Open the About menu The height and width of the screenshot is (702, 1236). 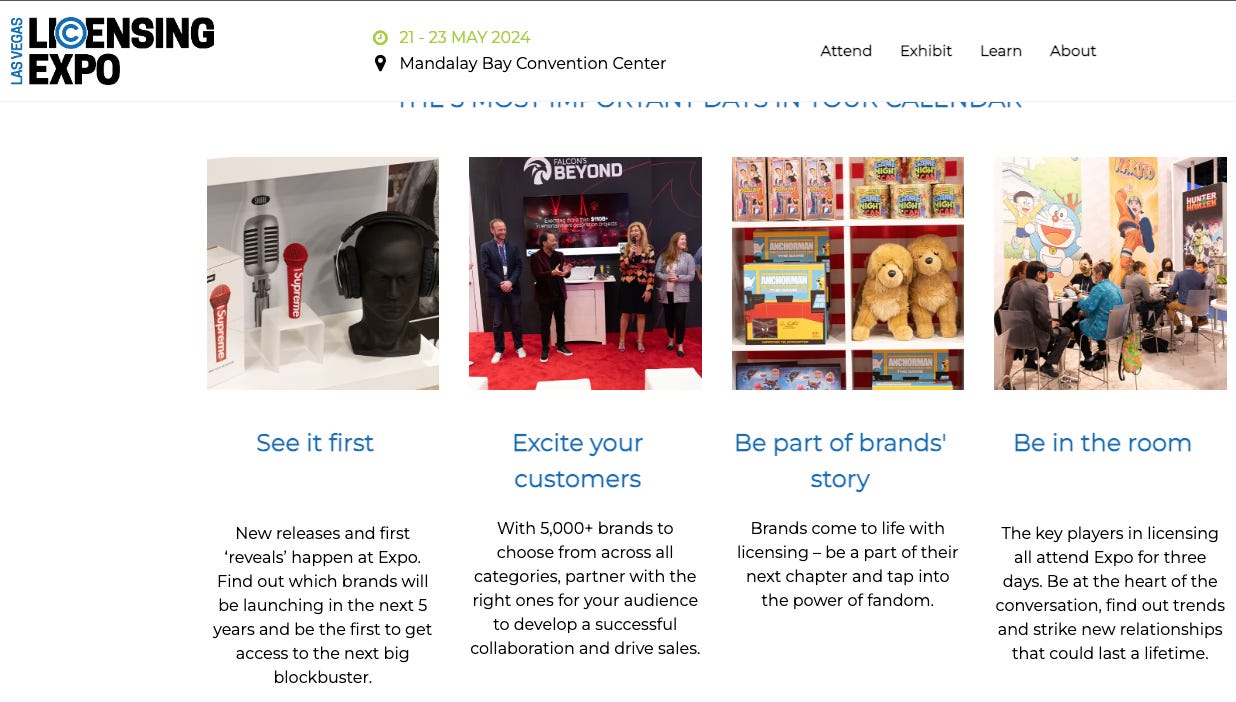(x=1073, y=51)
